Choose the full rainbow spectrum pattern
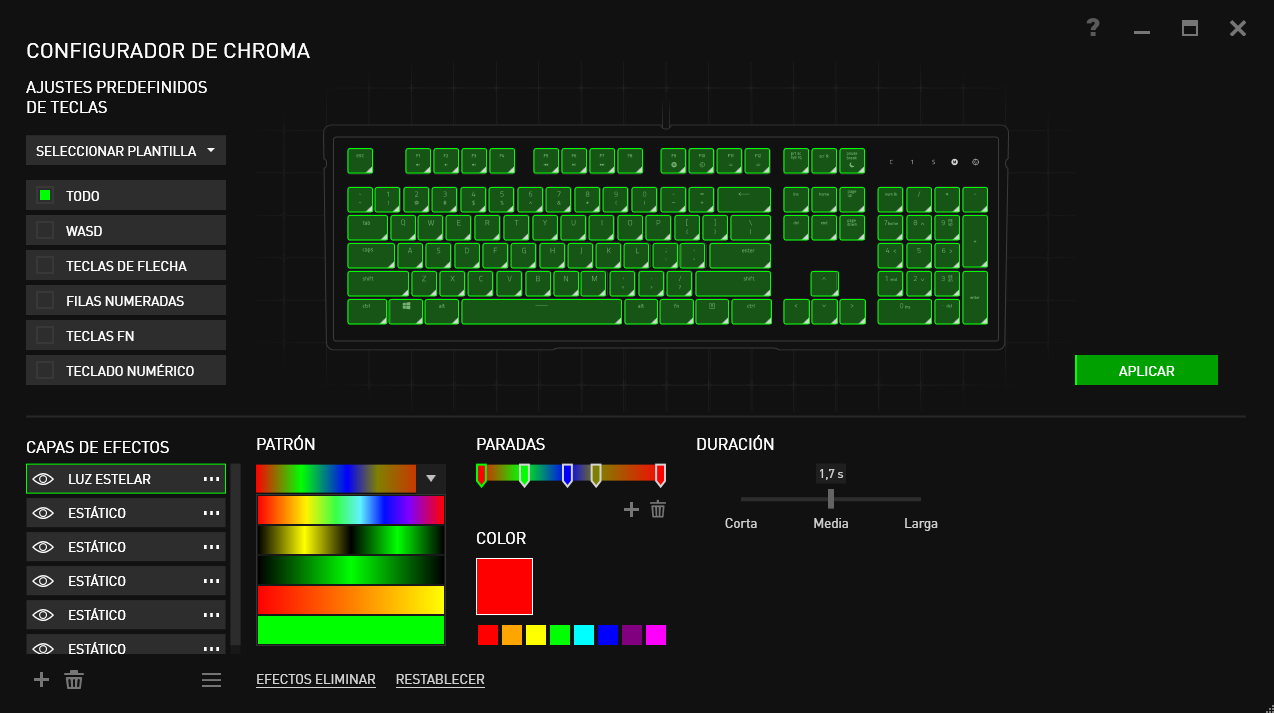The image size is (1274, 713). [x=351, y=510]
